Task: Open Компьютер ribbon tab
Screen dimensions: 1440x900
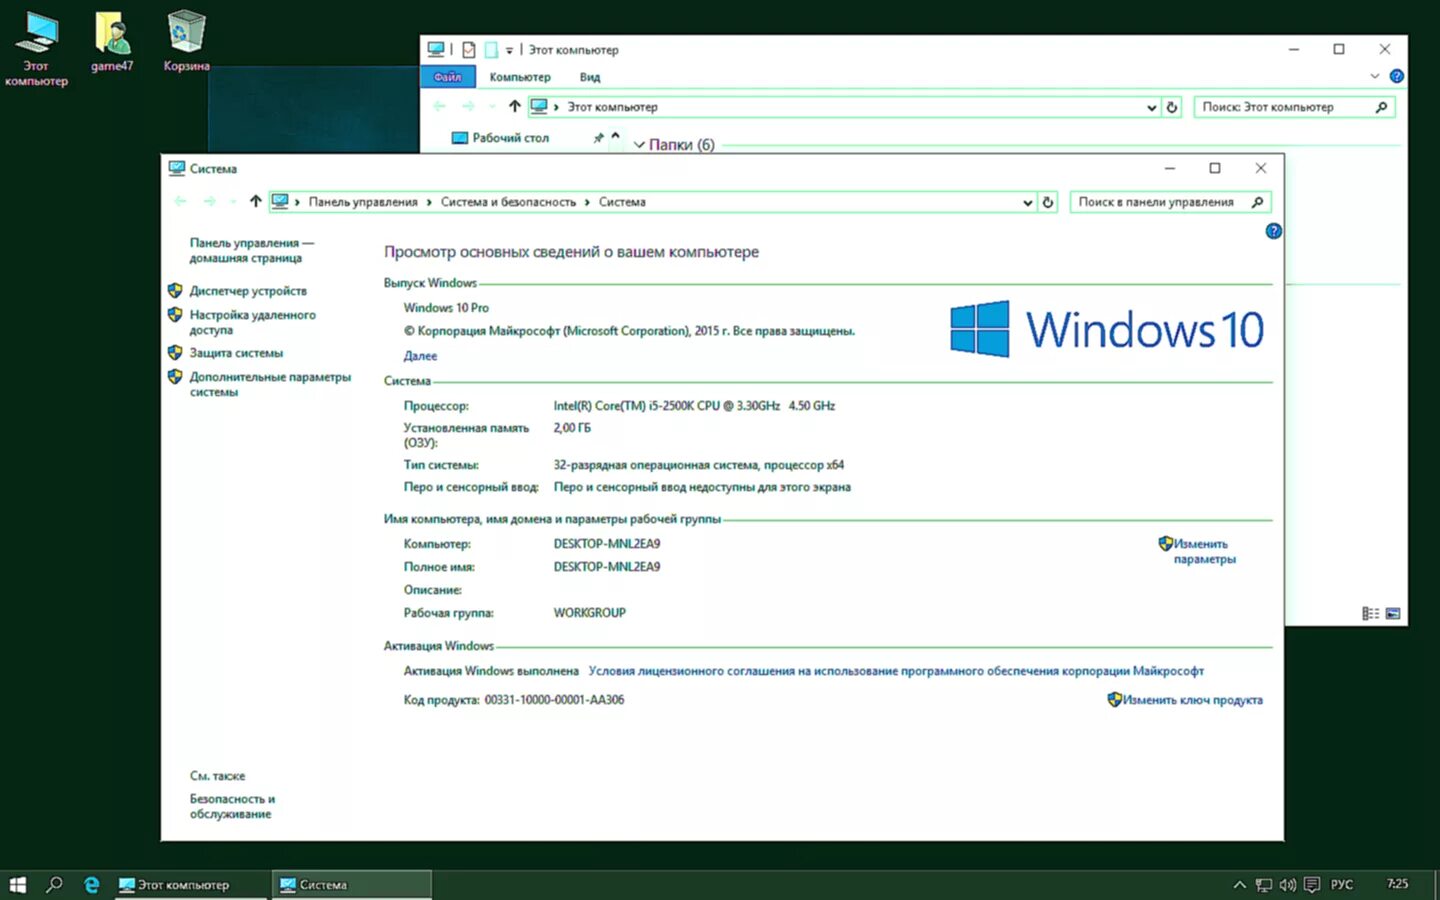Action: click(x=520, y=77)
